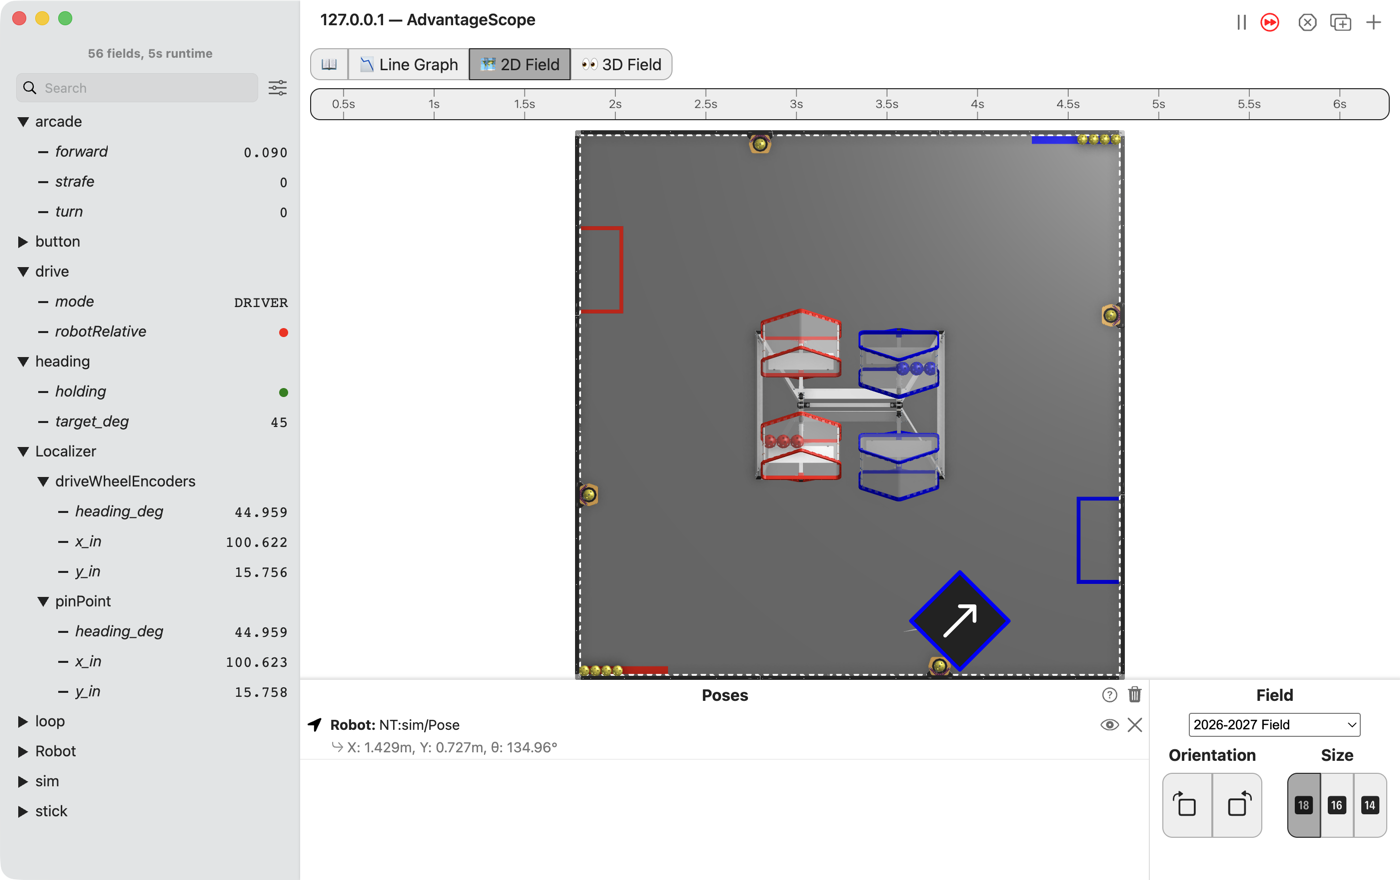
Task: Switch to the Line Graph tab
Action: coord(408,64)
